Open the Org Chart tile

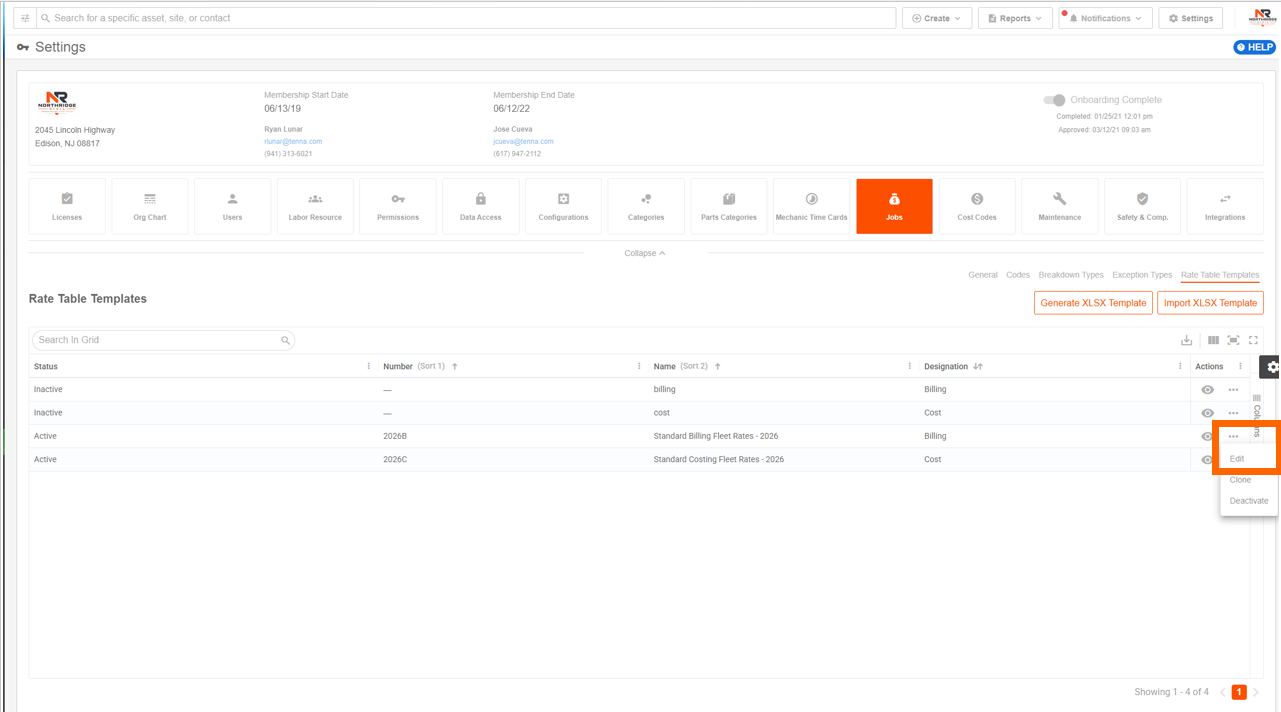pos(150,206)
